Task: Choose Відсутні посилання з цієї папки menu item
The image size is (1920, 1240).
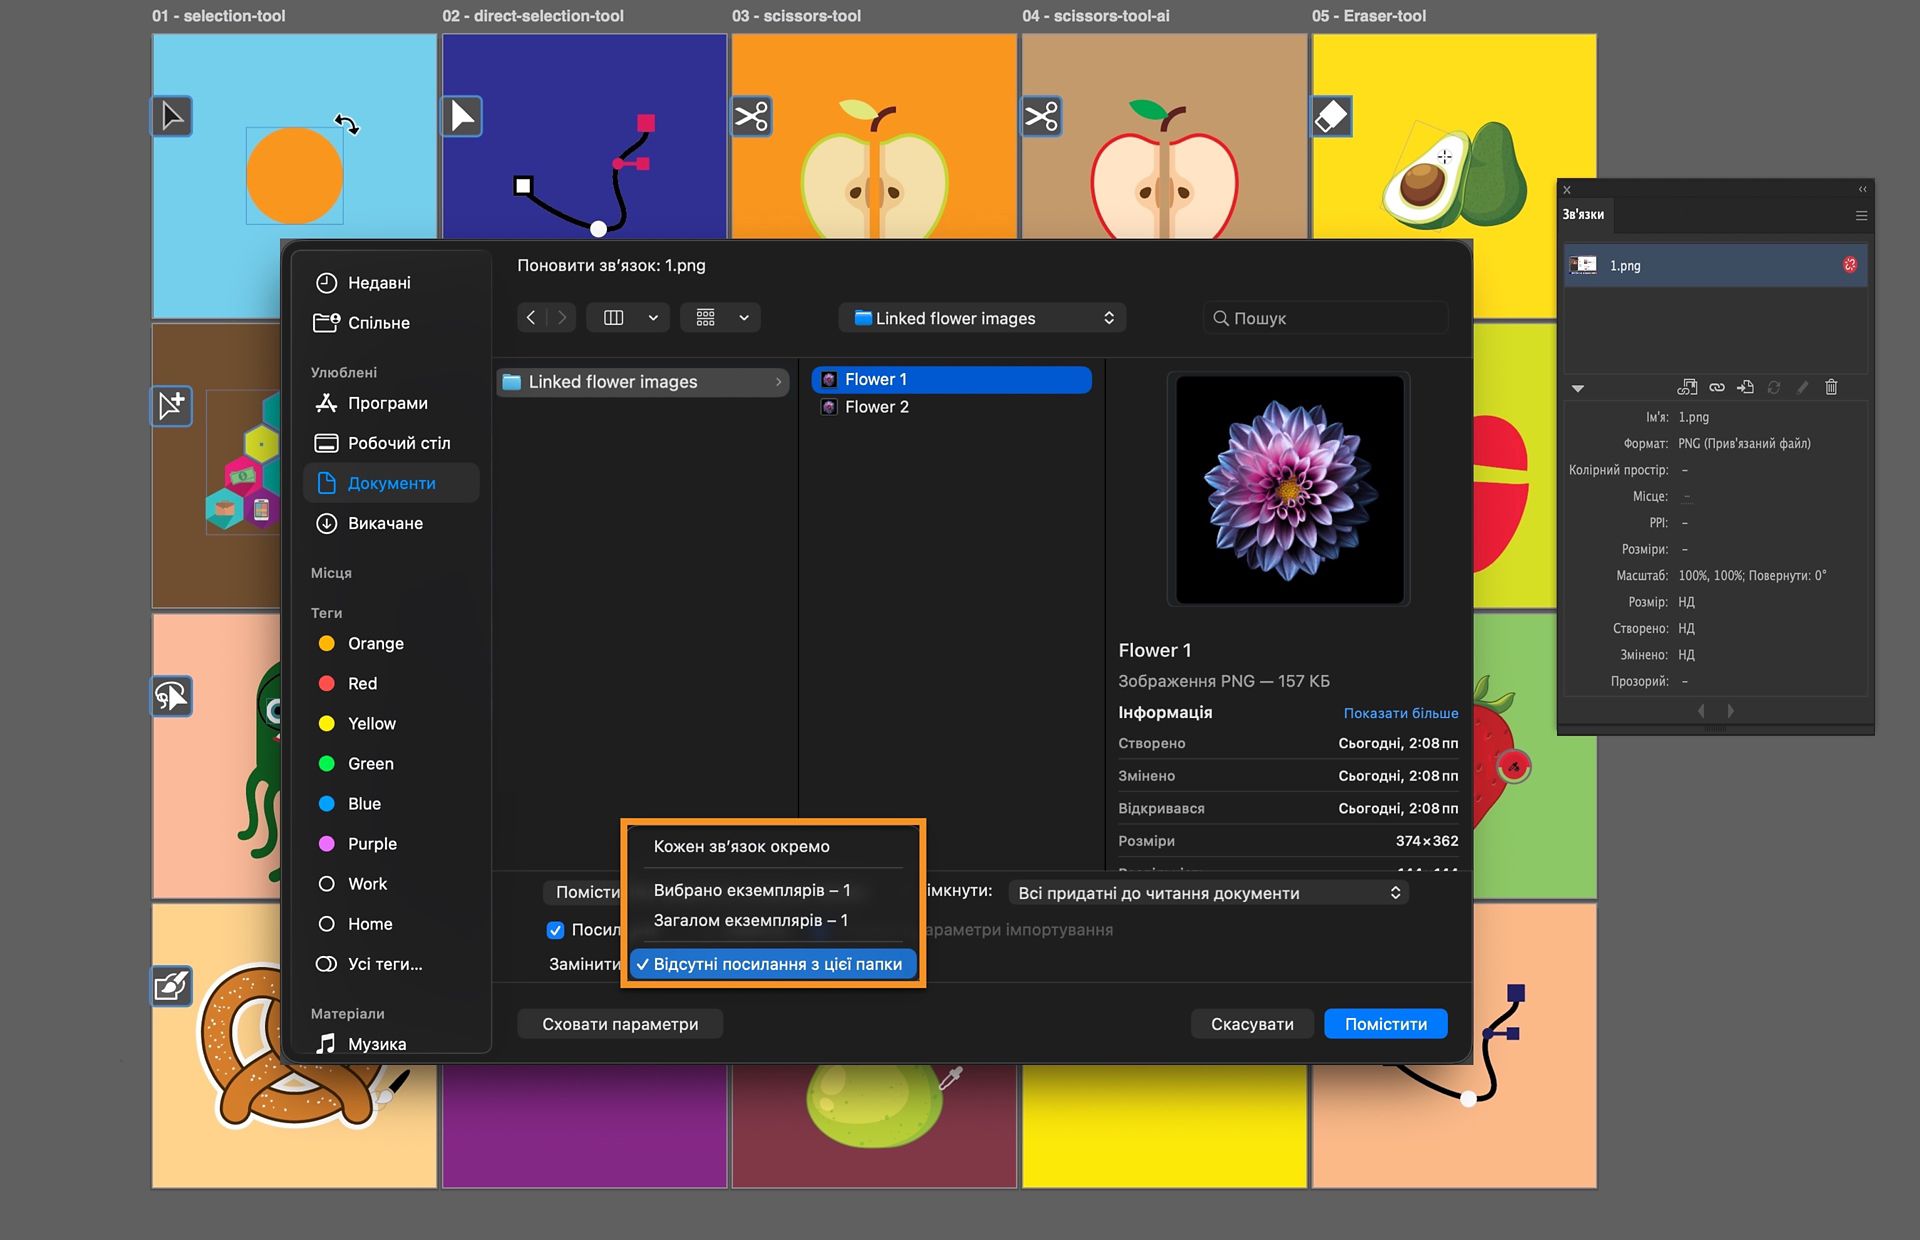Action: click(x=773, y=964)
